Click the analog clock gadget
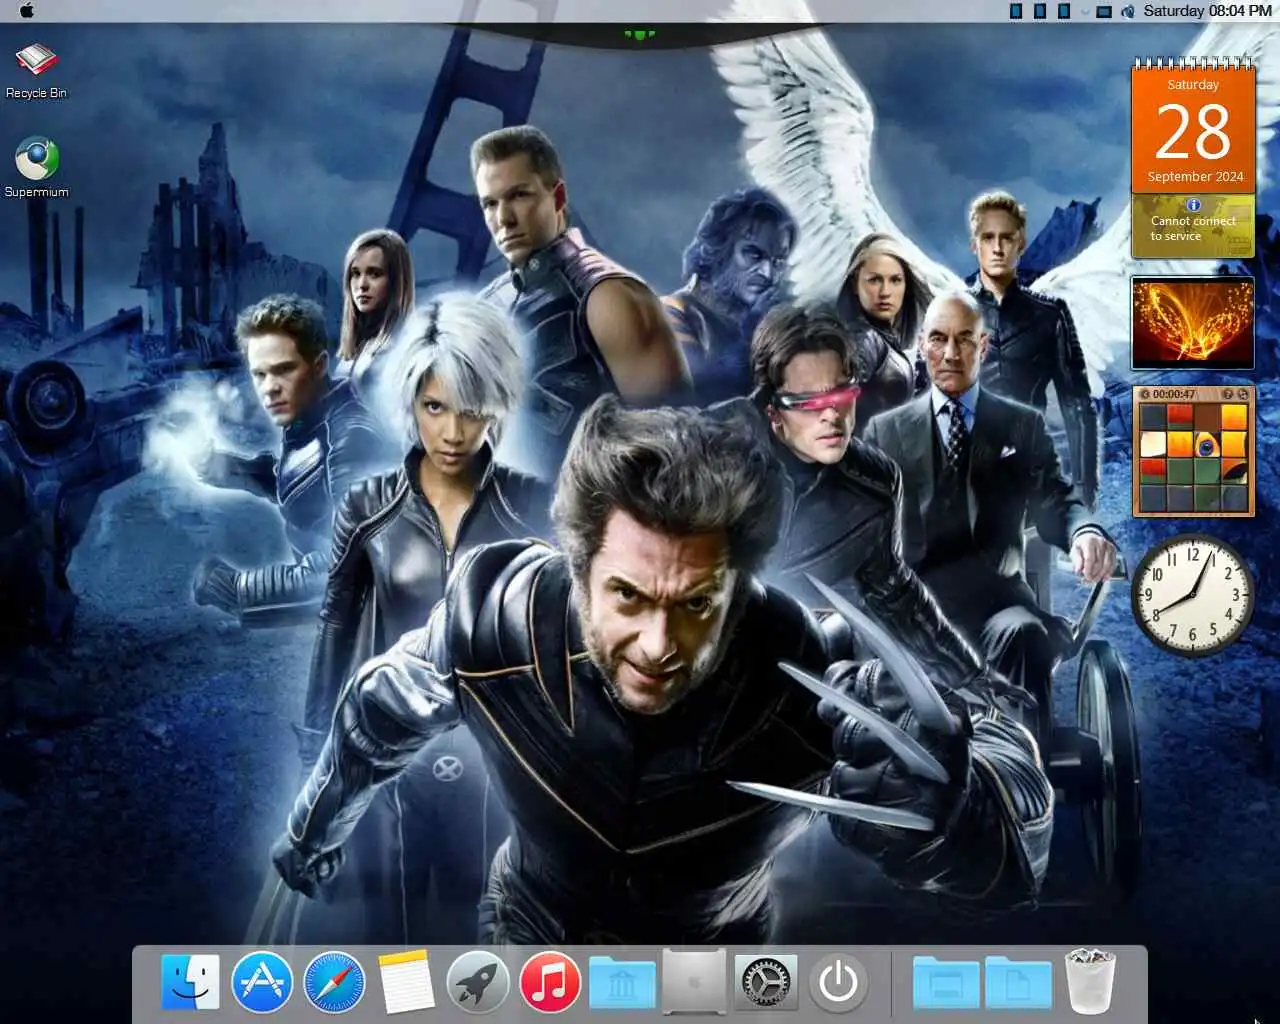This screenshot has height=1024, width=1280. click(1192, 596)
